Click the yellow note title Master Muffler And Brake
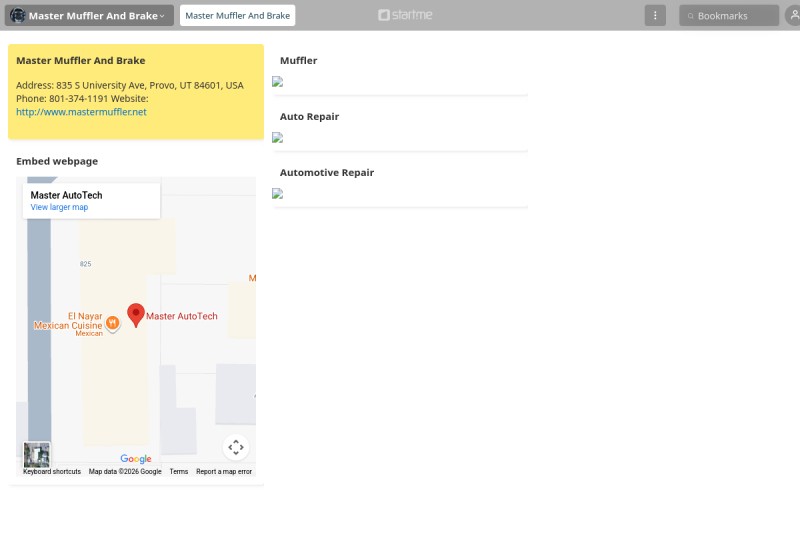 point(81,61)
